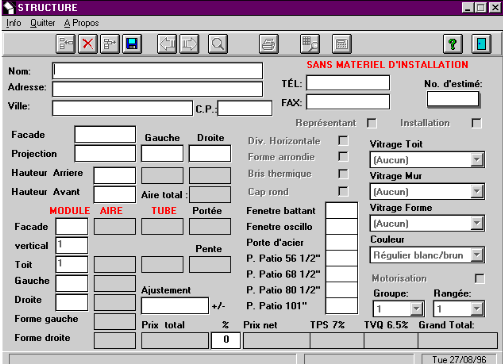Viewport: 503px width, 364px height.
Task: Click the Fenetre oscillo quantity field
Action: click(x=342, y=226)
